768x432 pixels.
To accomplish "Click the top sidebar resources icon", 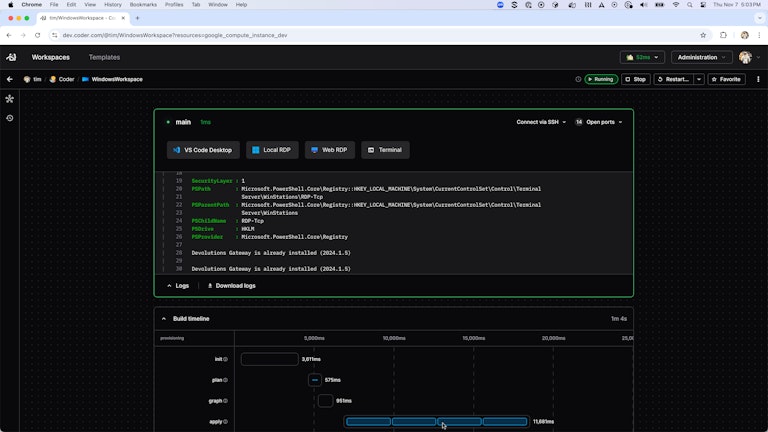I will (10, 99).
